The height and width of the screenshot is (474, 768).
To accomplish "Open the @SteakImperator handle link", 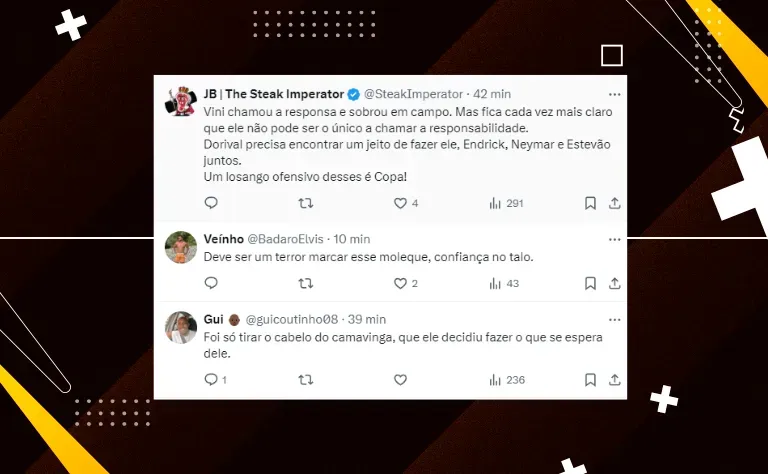I will (x=413, y=94).
